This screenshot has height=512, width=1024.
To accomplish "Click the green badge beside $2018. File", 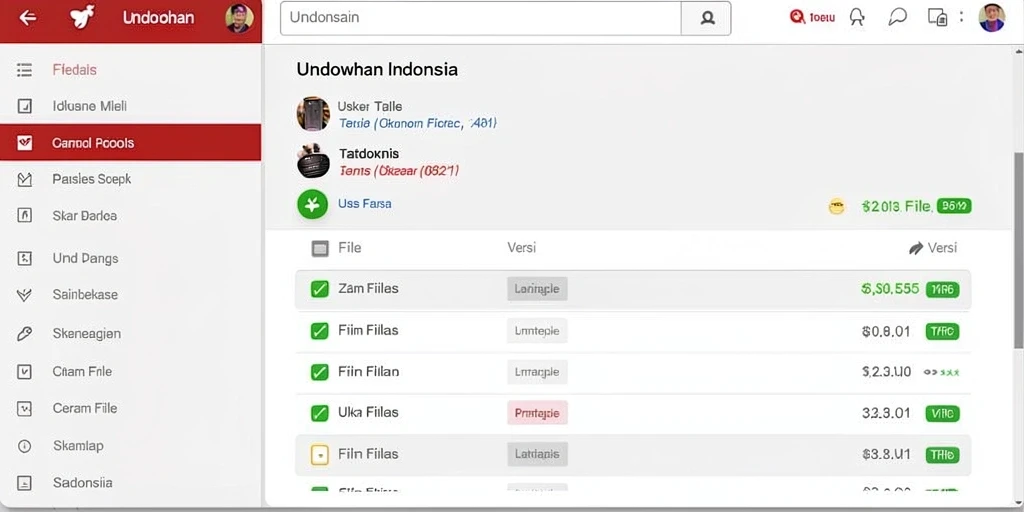I will [954, 206].
